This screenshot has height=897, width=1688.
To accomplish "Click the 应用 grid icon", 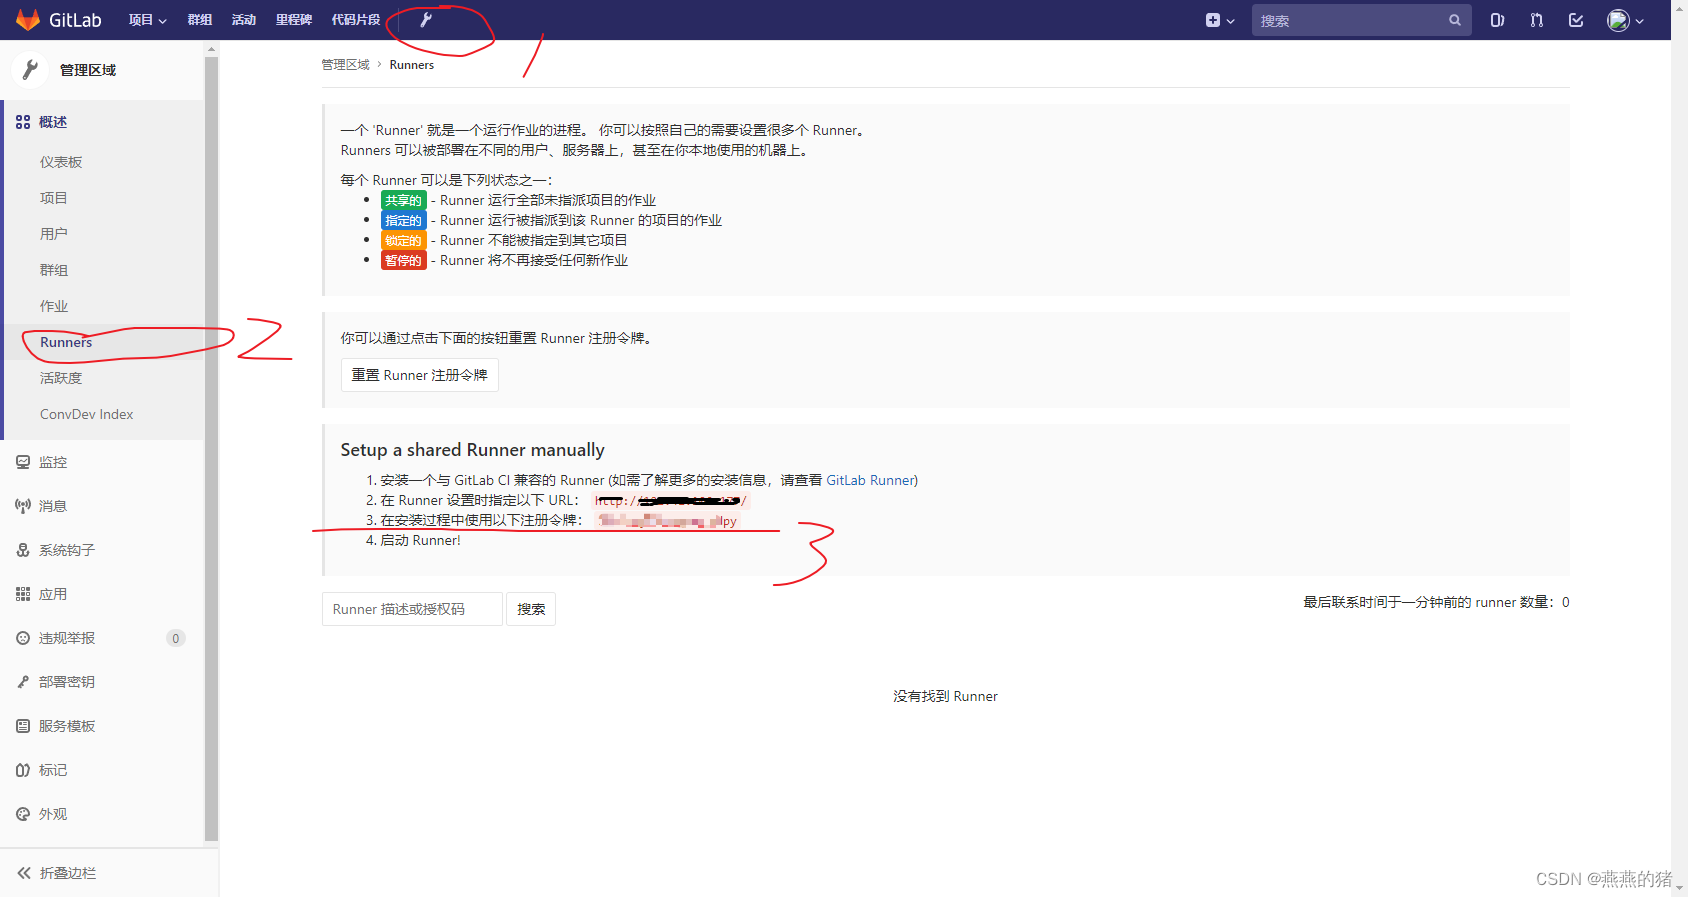I will 23,594.
